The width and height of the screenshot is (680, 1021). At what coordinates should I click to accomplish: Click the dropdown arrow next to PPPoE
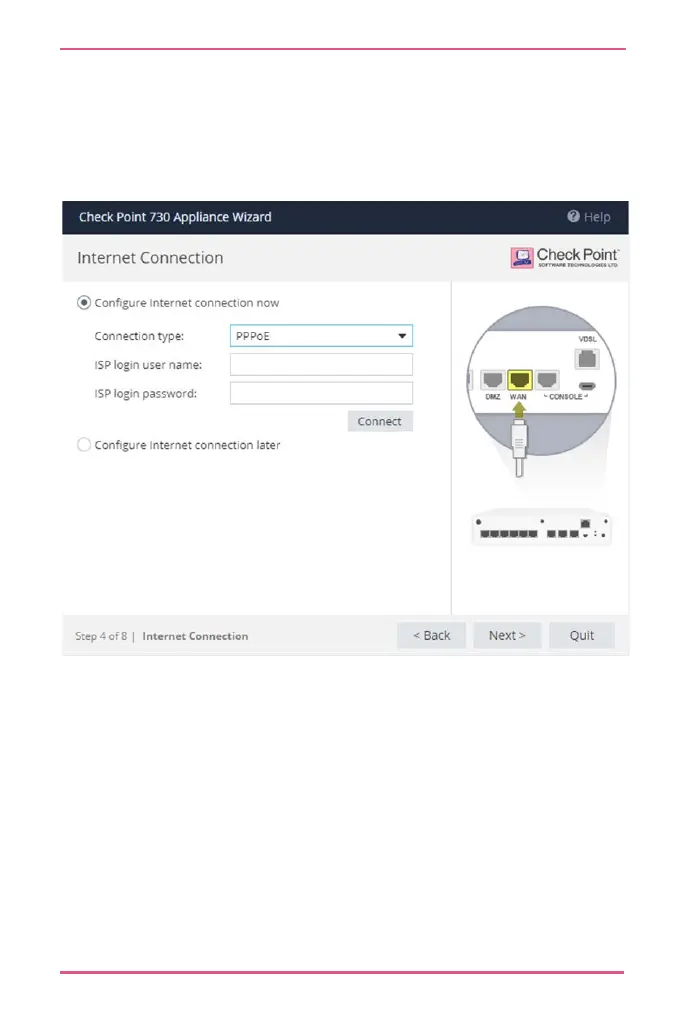click(x=402, y=336)
